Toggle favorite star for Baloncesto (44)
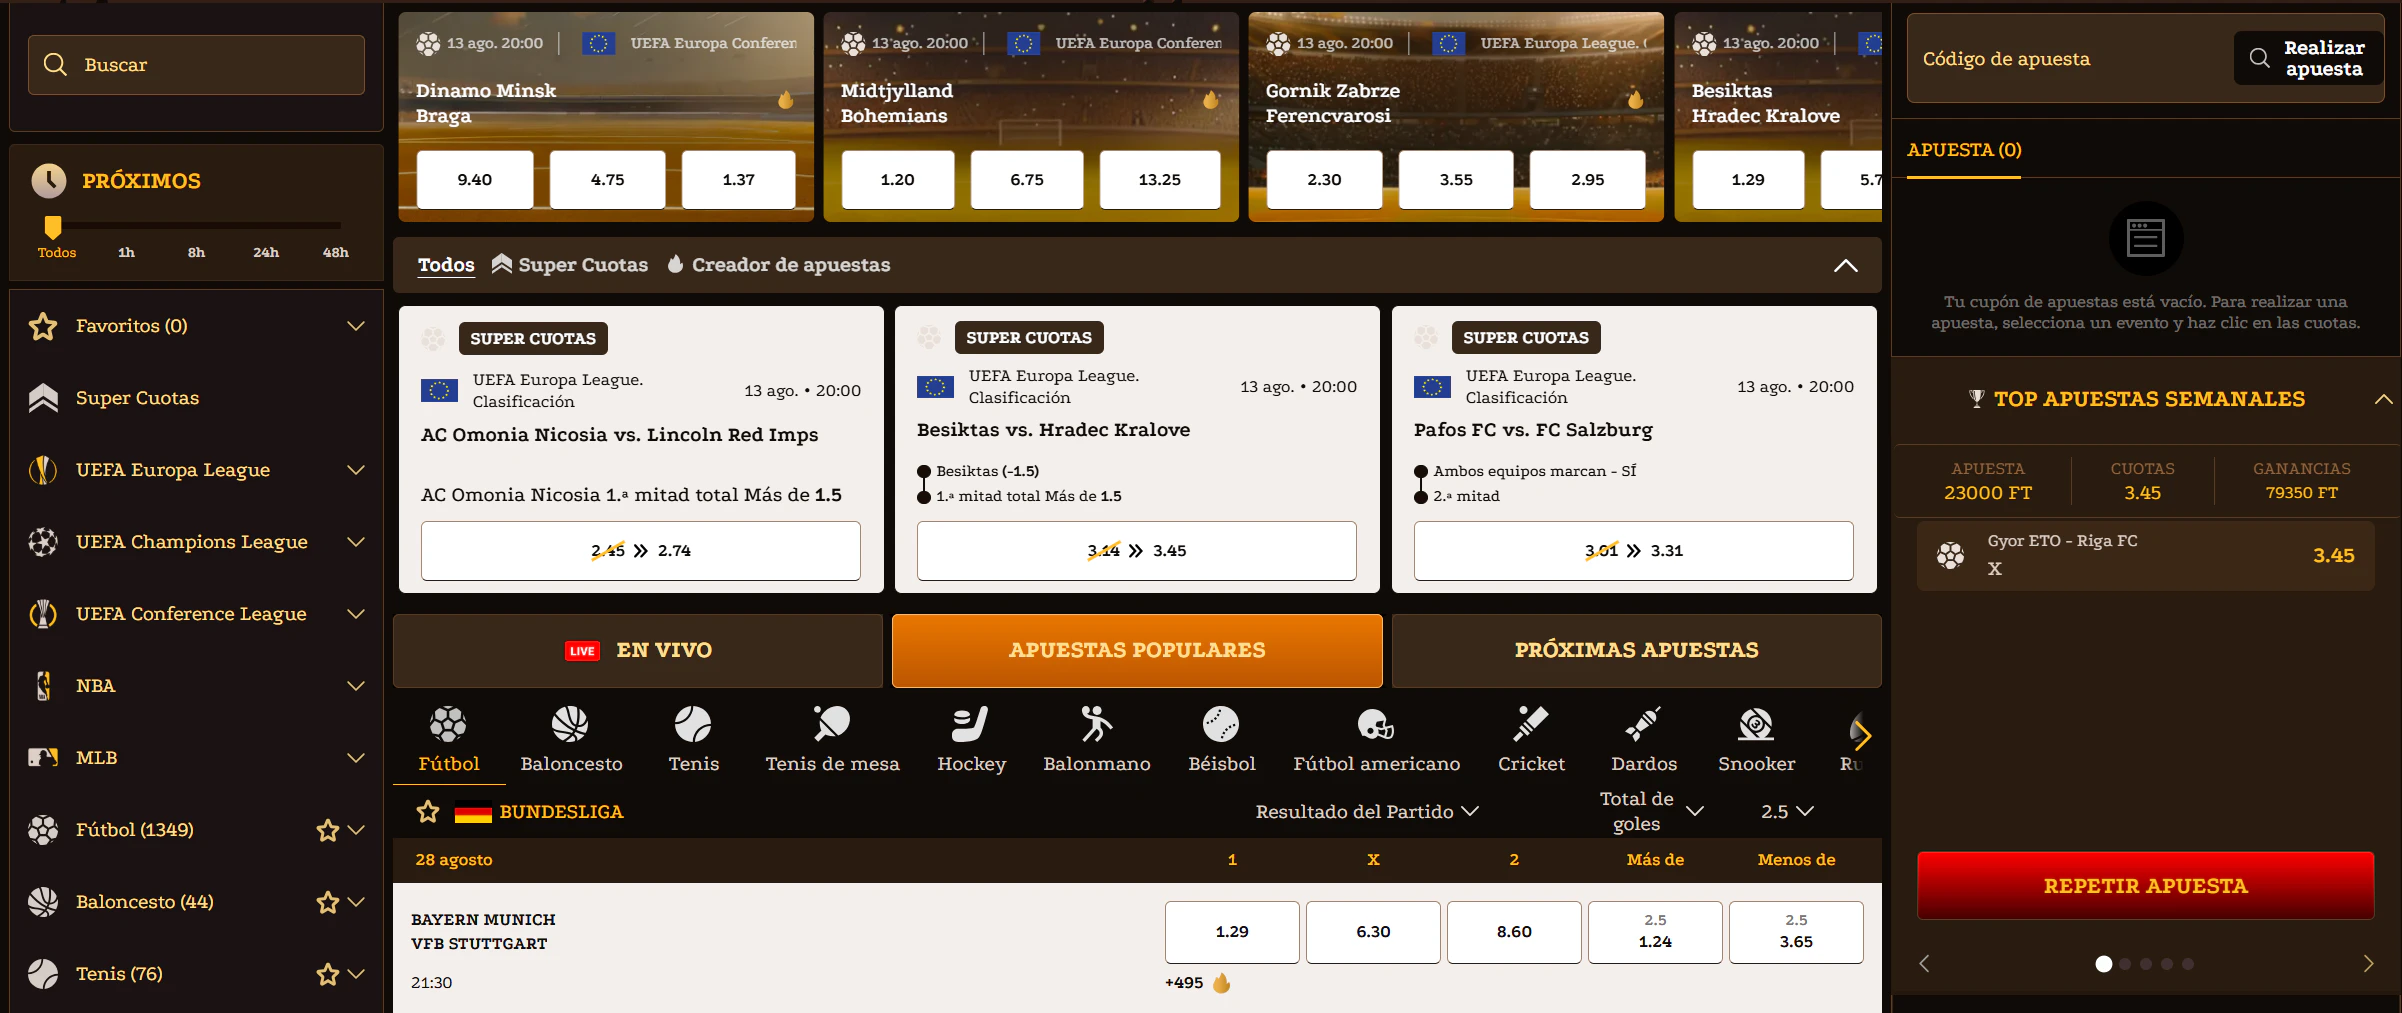This screenshot has width=2402, height=1013. point(327,902)
